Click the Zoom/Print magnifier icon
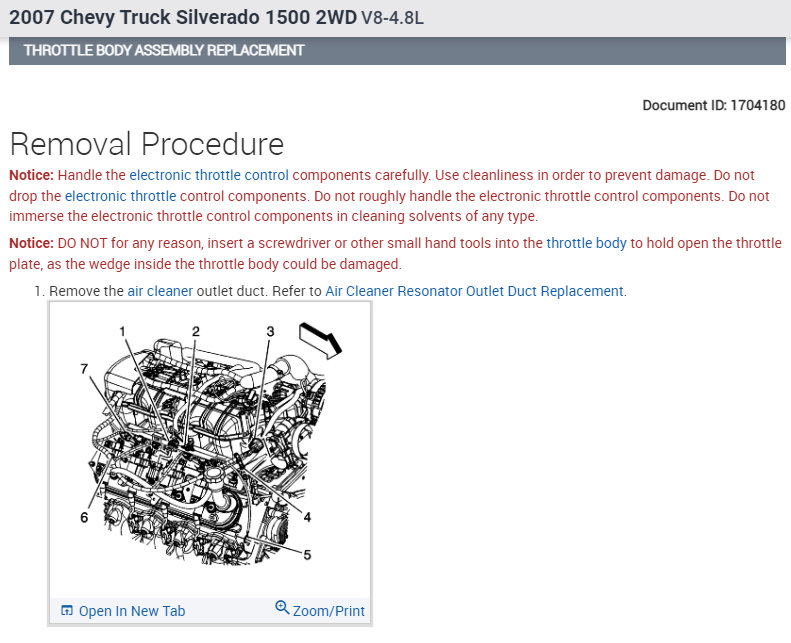Image resolution: width=791 pixels, height=643 pixels. [282, 608]
